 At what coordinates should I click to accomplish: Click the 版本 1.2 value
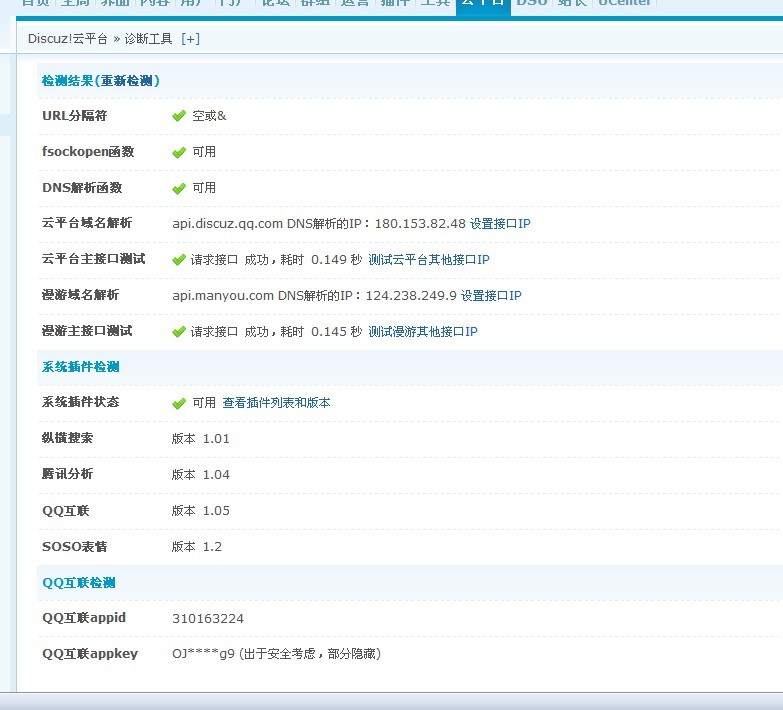[196, 547]
